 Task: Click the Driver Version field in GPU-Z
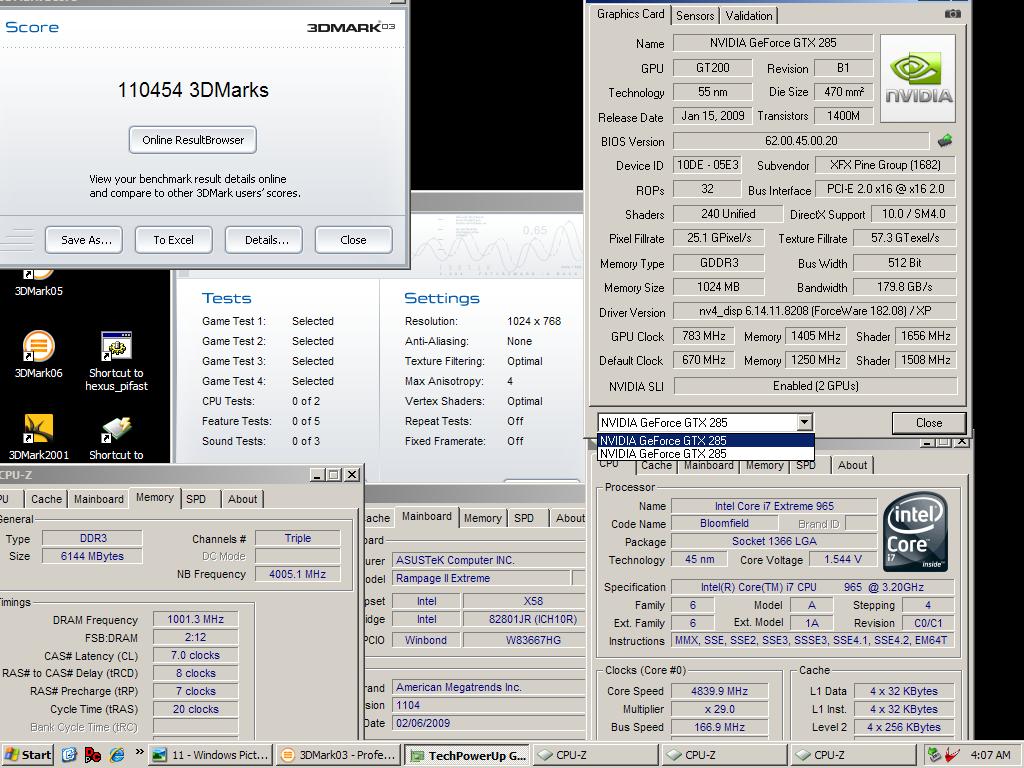(x=815, y=311)
